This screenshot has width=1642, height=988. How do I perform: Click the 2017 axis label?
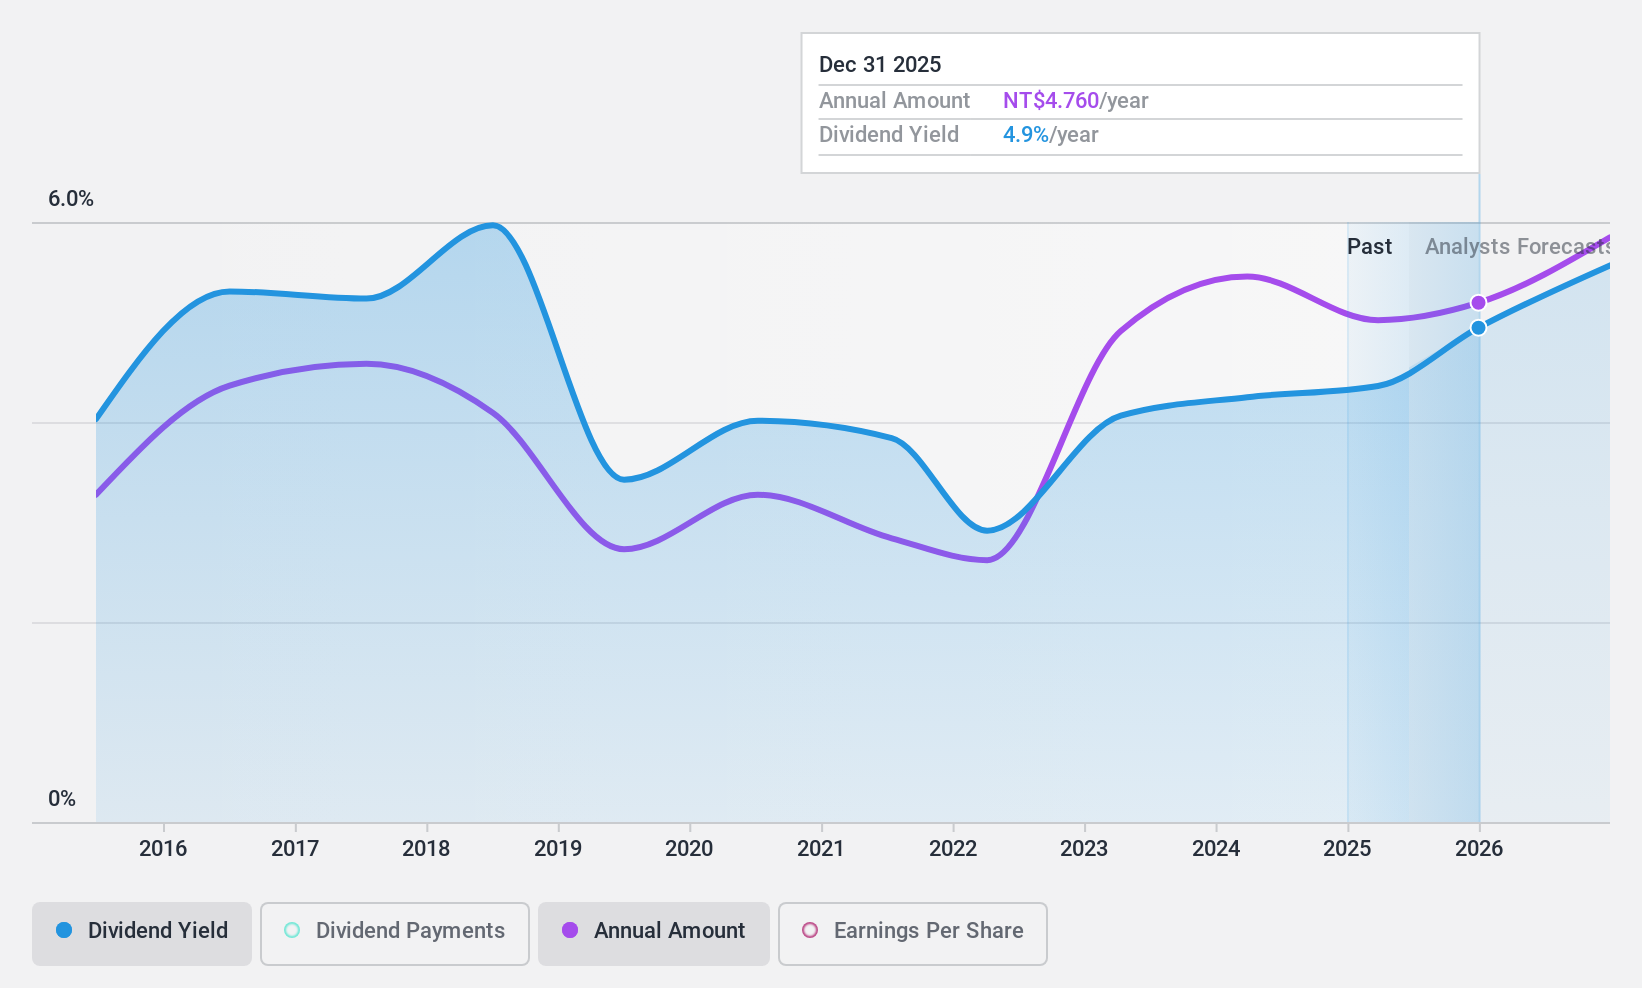(x=295, y=849)
